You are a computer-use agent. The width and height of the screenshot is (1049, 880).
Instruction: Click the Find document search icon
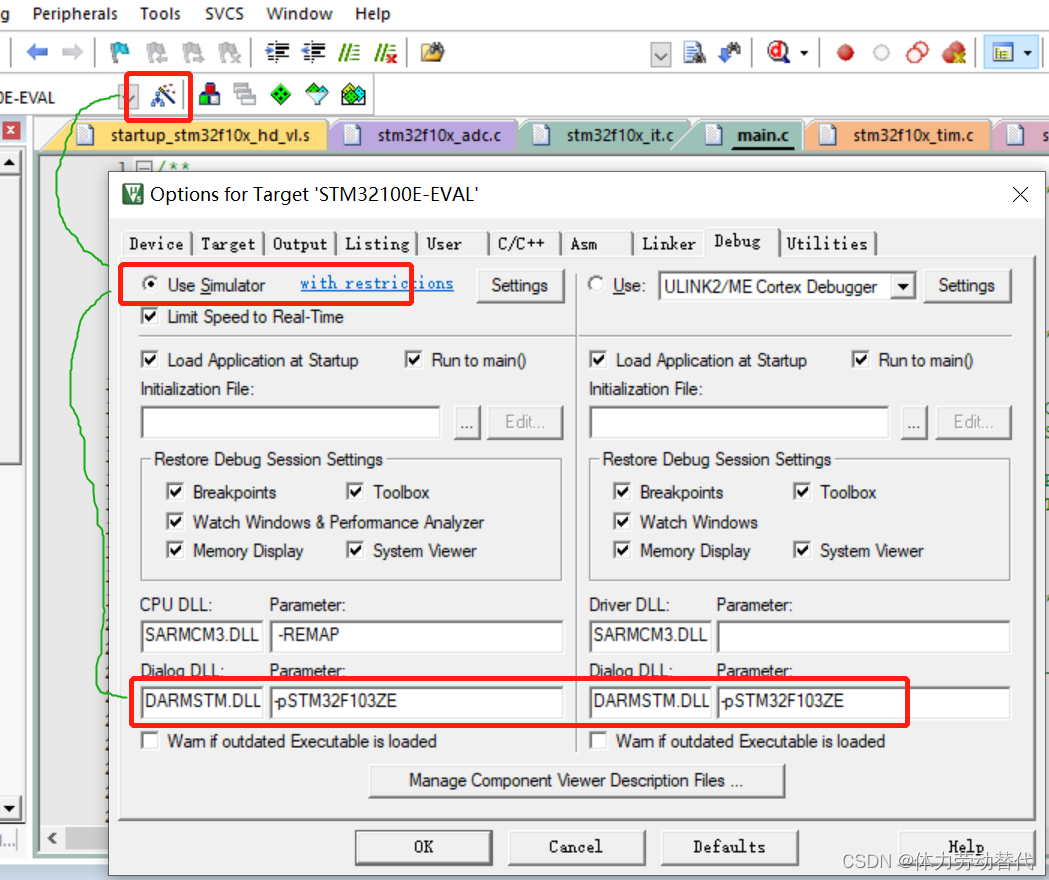[694, 52]
